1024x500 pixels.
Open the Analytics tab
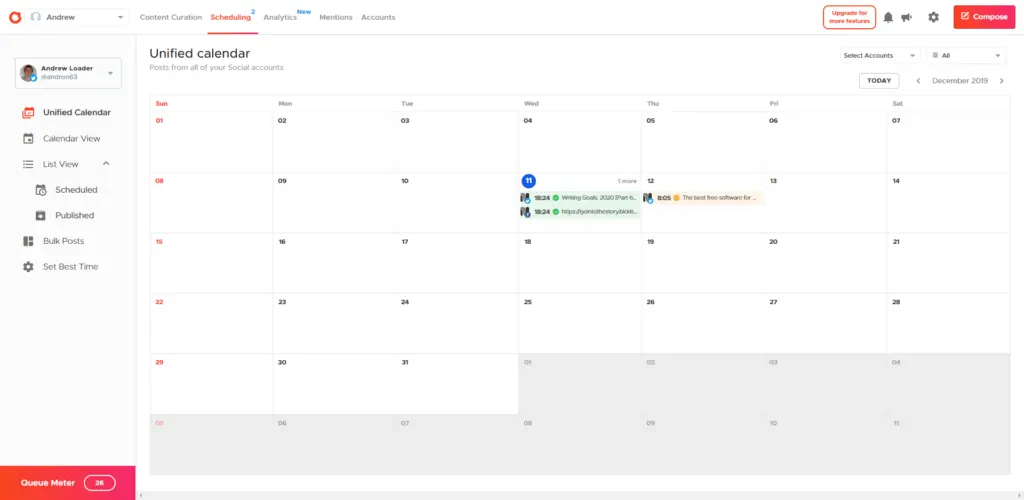280,17
